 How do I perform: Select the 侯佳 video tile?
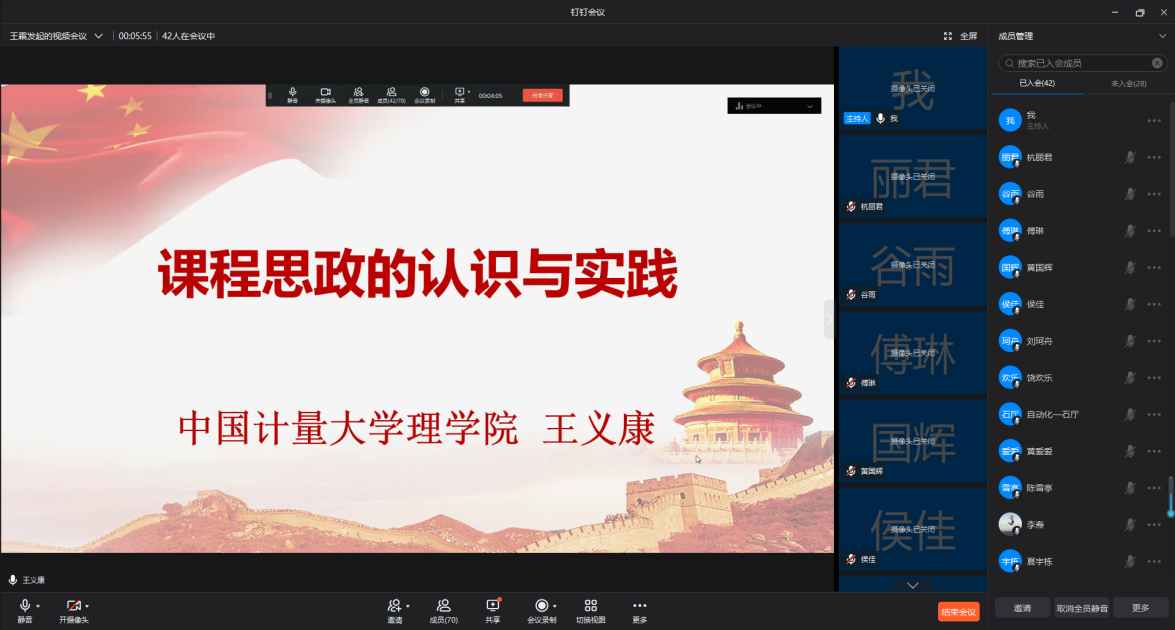tap(912, 530)
